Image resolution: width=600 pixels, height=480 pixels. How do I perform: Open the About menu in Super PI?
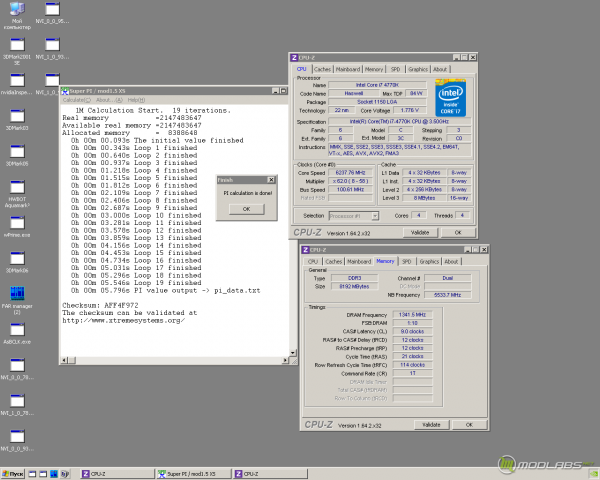pyautogui.click(x=109, y=100)
